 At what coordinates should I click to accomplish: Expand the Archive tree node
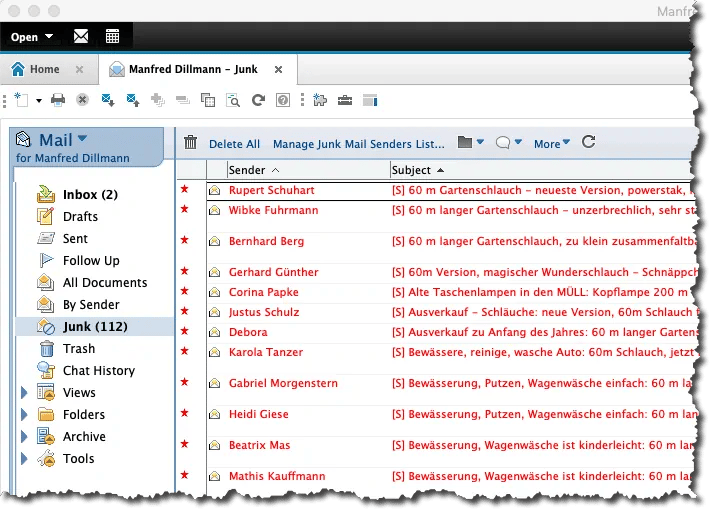tap(24, 437)
